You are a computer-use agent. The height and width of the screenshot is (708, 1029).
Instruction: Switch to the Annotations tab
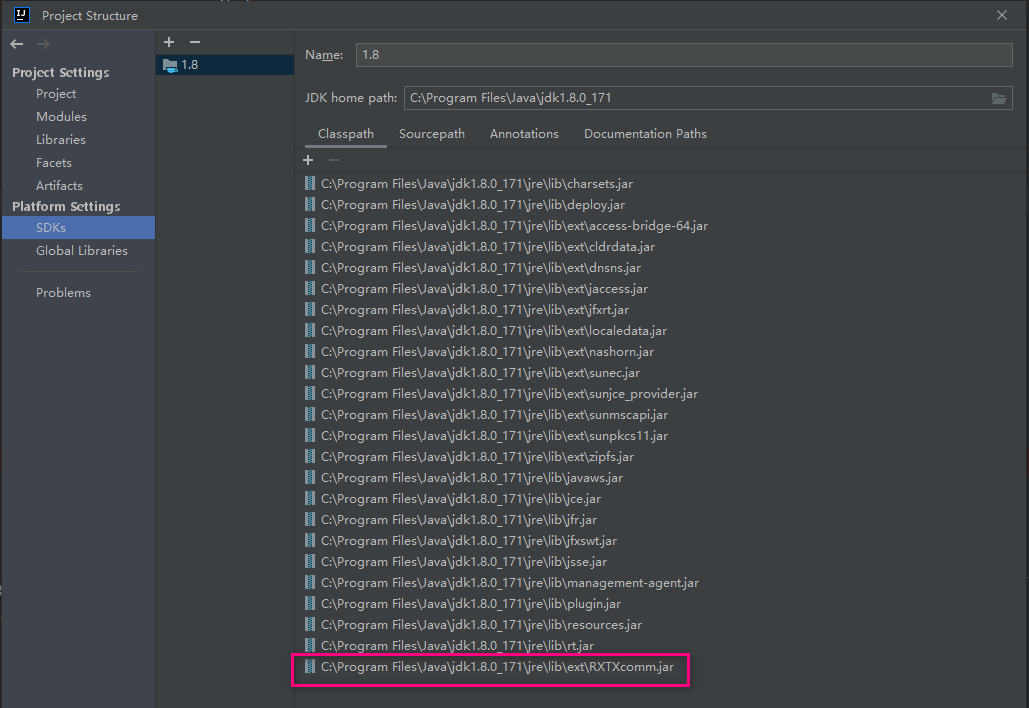point(524,134)
